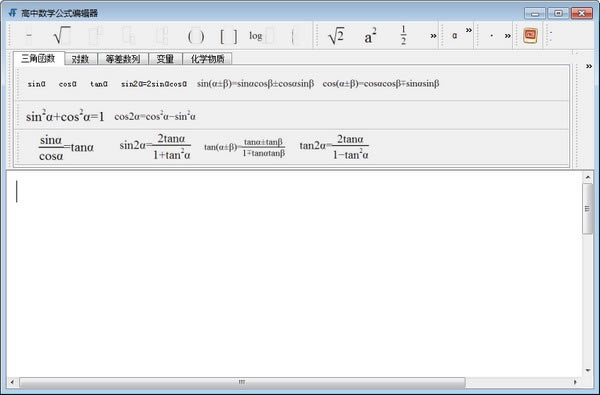The width and height of the screenshot is (600, 395).
Task: Insert the cosα formula
Action: click(68, 84)
